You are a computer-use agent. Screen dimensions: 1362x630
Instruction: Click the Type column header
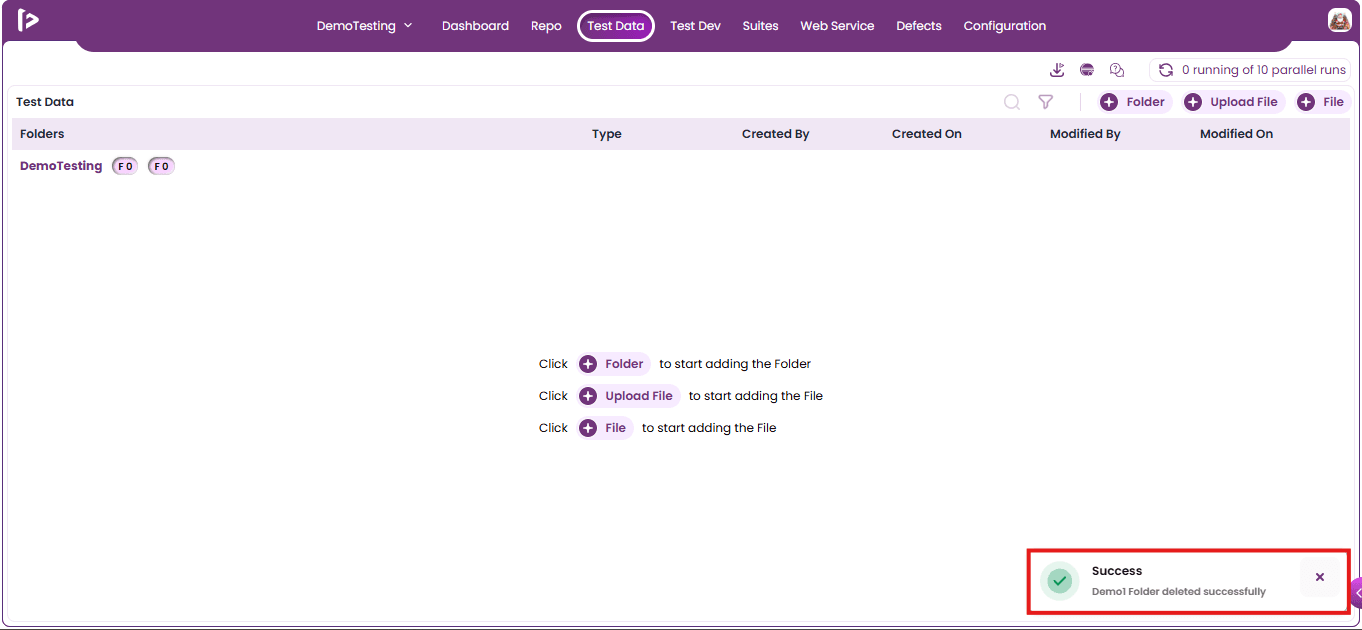[607, 134]
